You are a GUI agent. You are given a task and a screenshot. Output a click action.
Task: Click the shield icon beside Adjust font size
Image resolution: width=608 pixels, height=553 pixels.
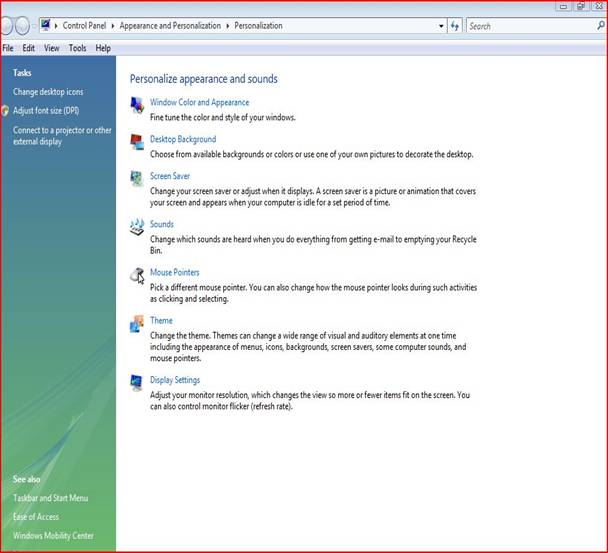pos(5,111)
